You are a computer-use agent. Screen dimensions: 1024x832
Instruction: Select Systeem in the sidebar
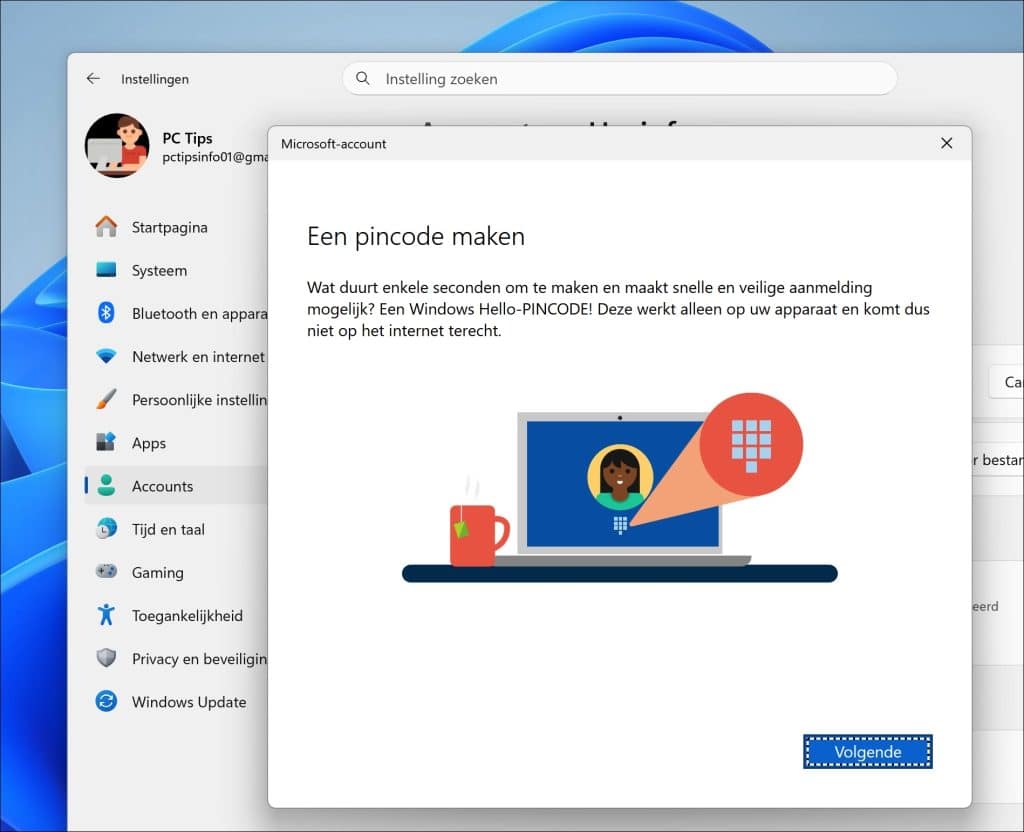[x=176, y=270]
